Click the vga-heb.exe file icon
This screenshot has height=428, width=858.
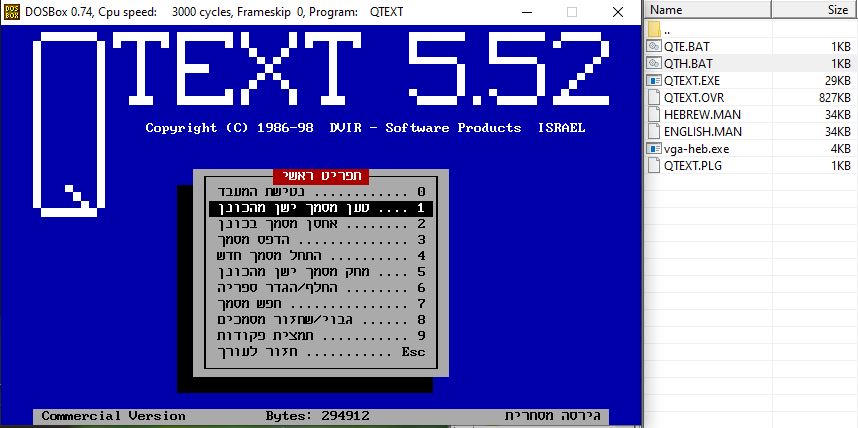tap(653, 149)
